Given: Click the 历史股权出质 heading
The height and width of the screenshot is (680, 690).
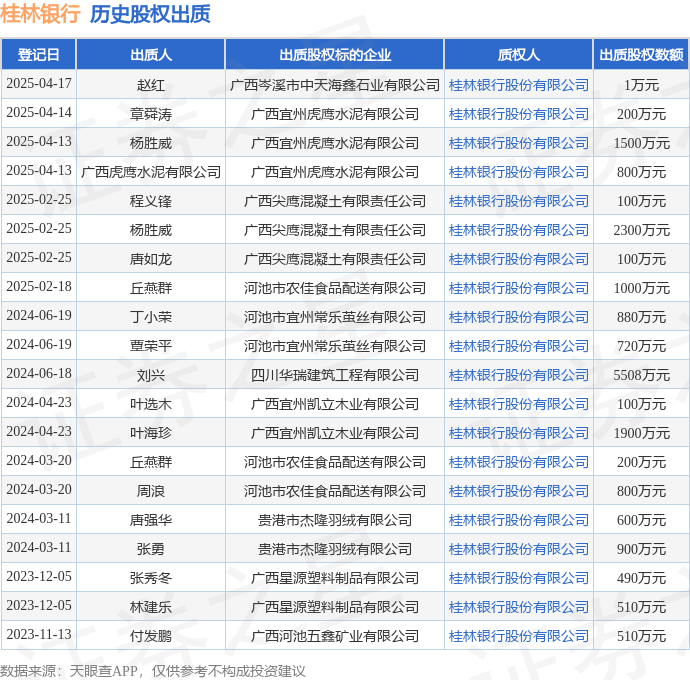Looking at the screenshot, I should [x=150, y=14].
